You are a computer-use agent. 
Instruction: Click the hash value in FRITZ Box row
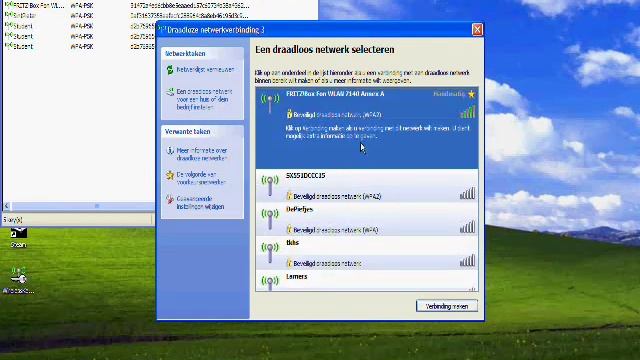click(x=190, y=5)
